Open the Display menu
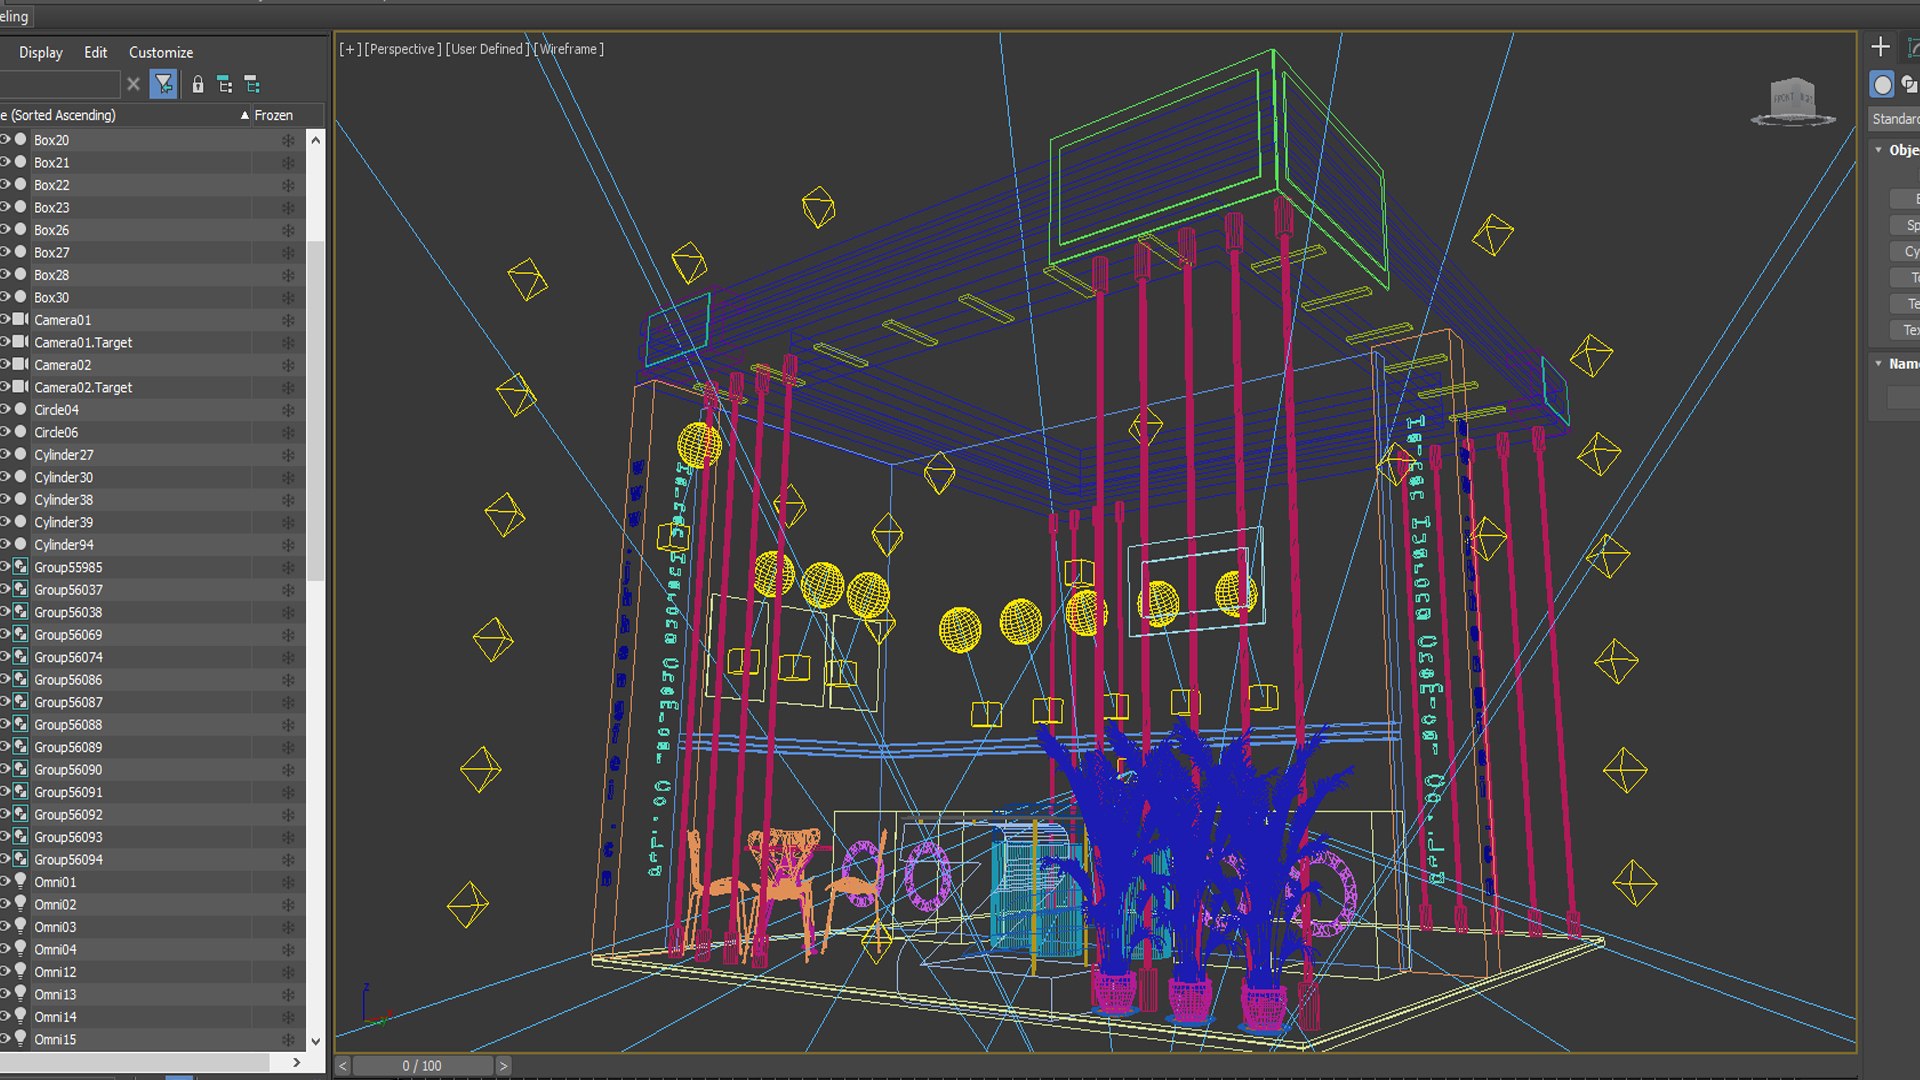This screenshot has height=1080, width=1920. coord(40,52)
